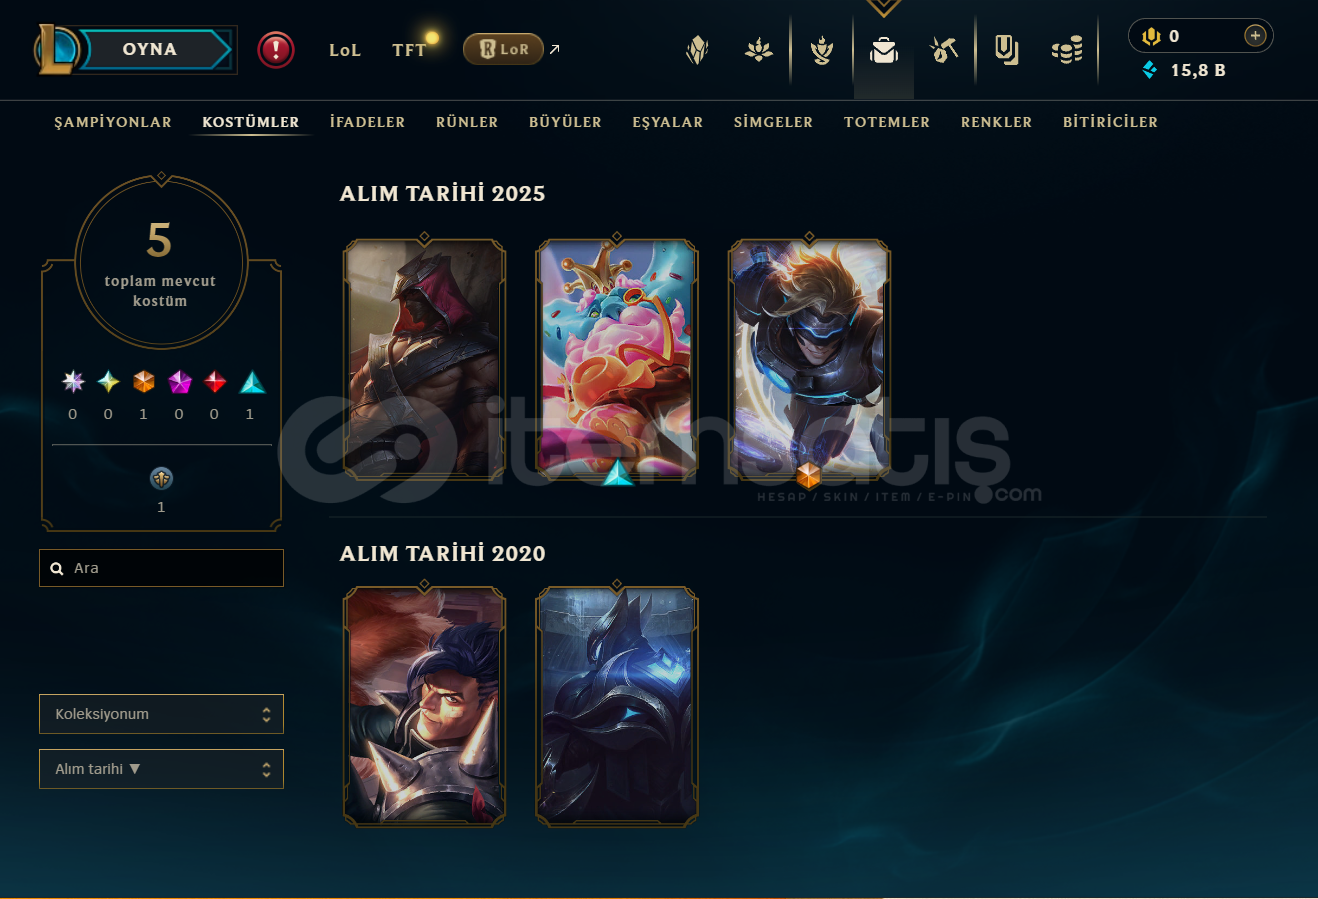Open the Crafting hammer icon
The height and width of the screenshot is (899, 1318).
point(944,49)
